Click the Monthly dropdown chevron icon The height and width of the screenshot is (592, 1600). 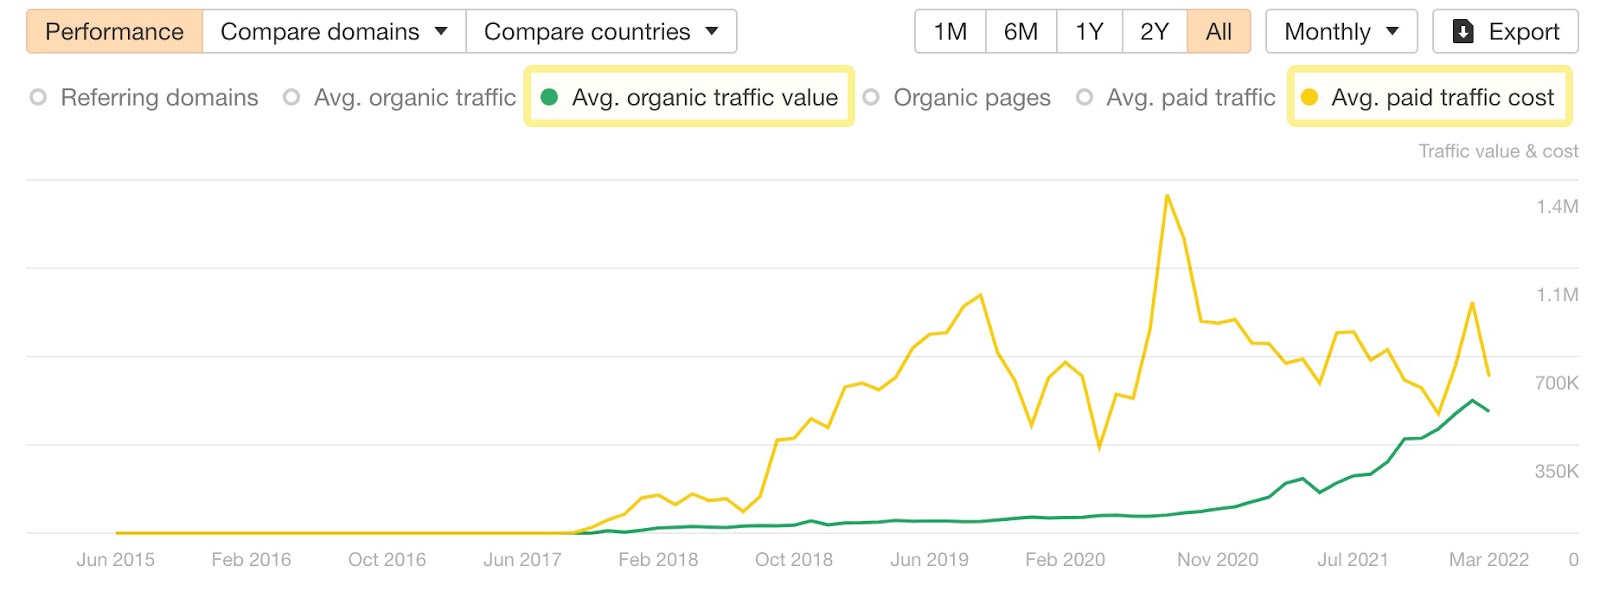[x=1394, y=31]
